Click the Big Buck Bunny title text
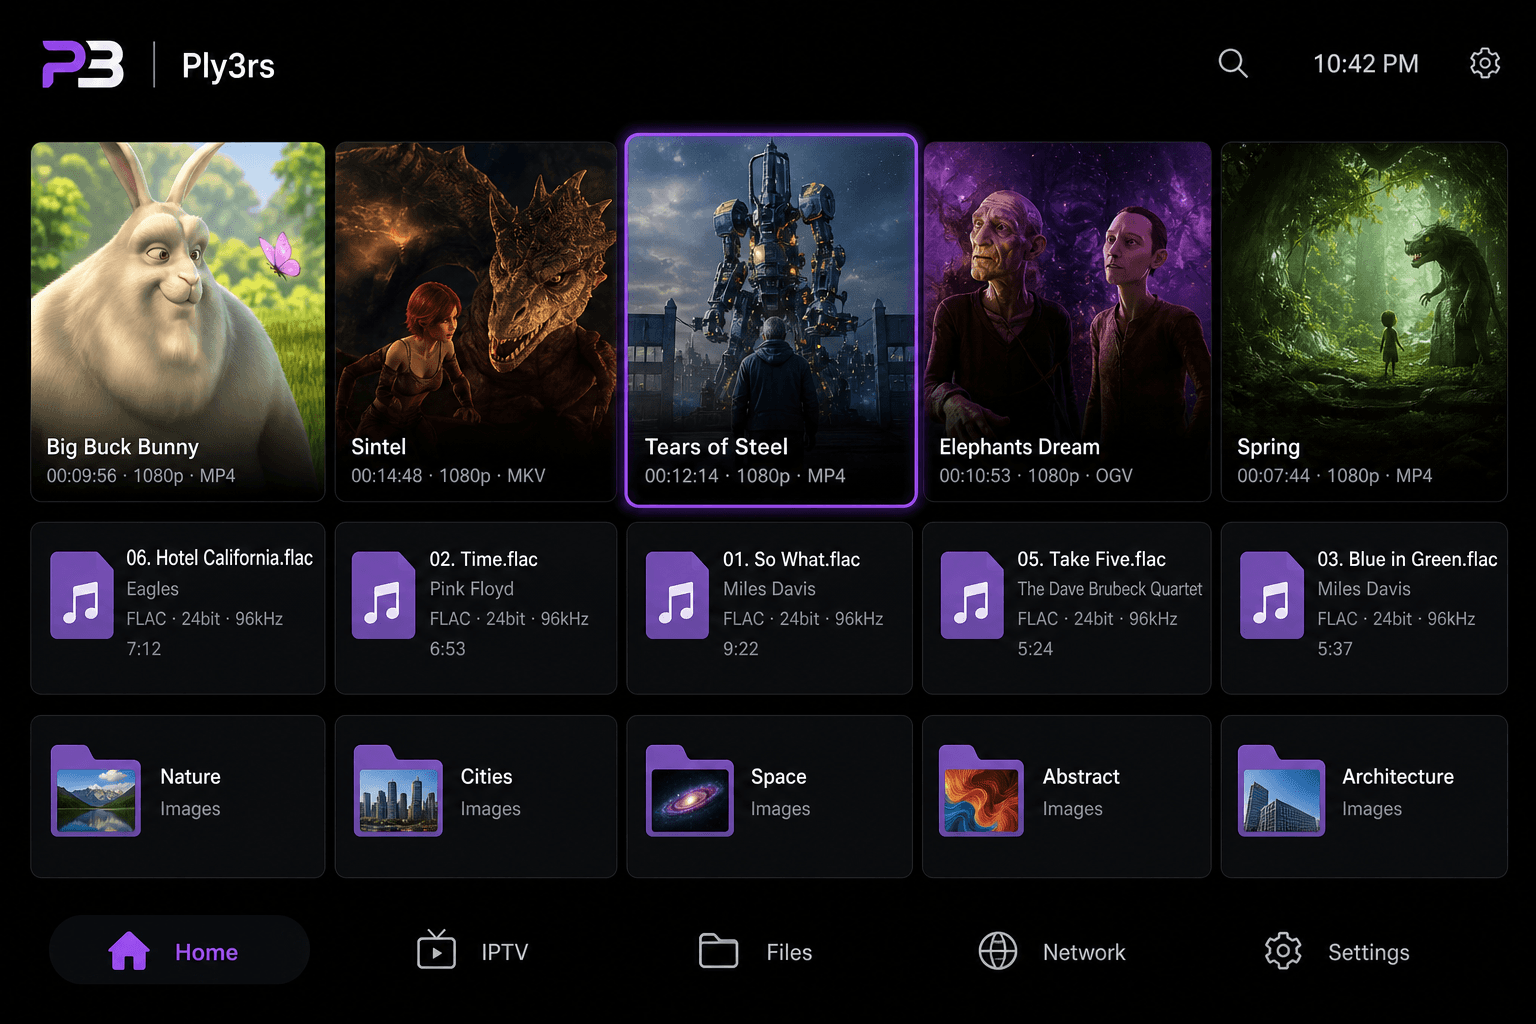The width and height of the screenshot is (1536, 1024). coord(122,447)
